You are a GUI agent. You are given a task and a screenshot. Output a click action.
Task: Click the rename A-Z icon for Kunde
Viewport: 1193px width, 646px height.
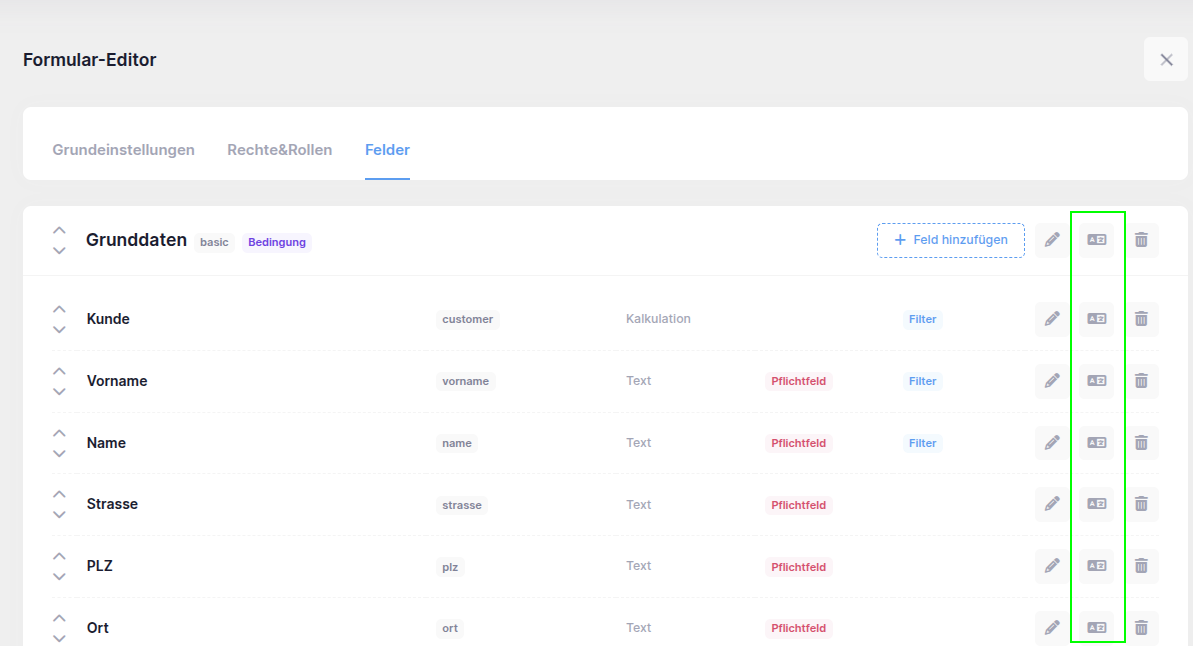point(1096,318)
